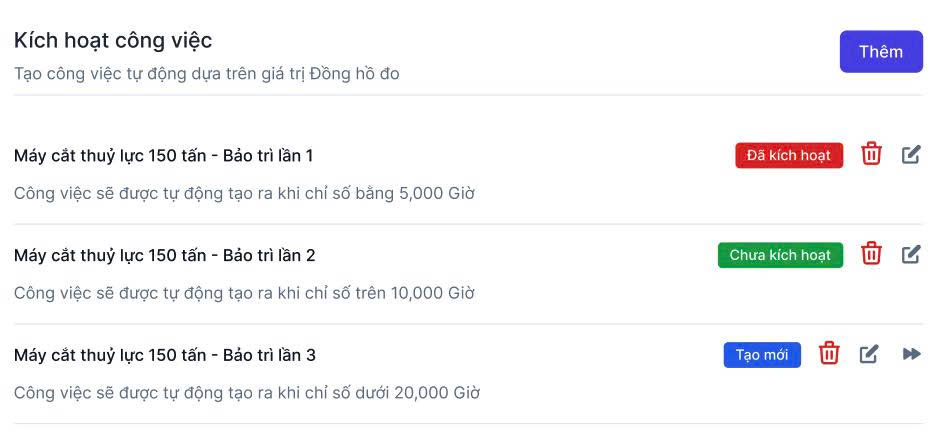Click the Đồng hồ đo subtitle text

coord(355,74)
